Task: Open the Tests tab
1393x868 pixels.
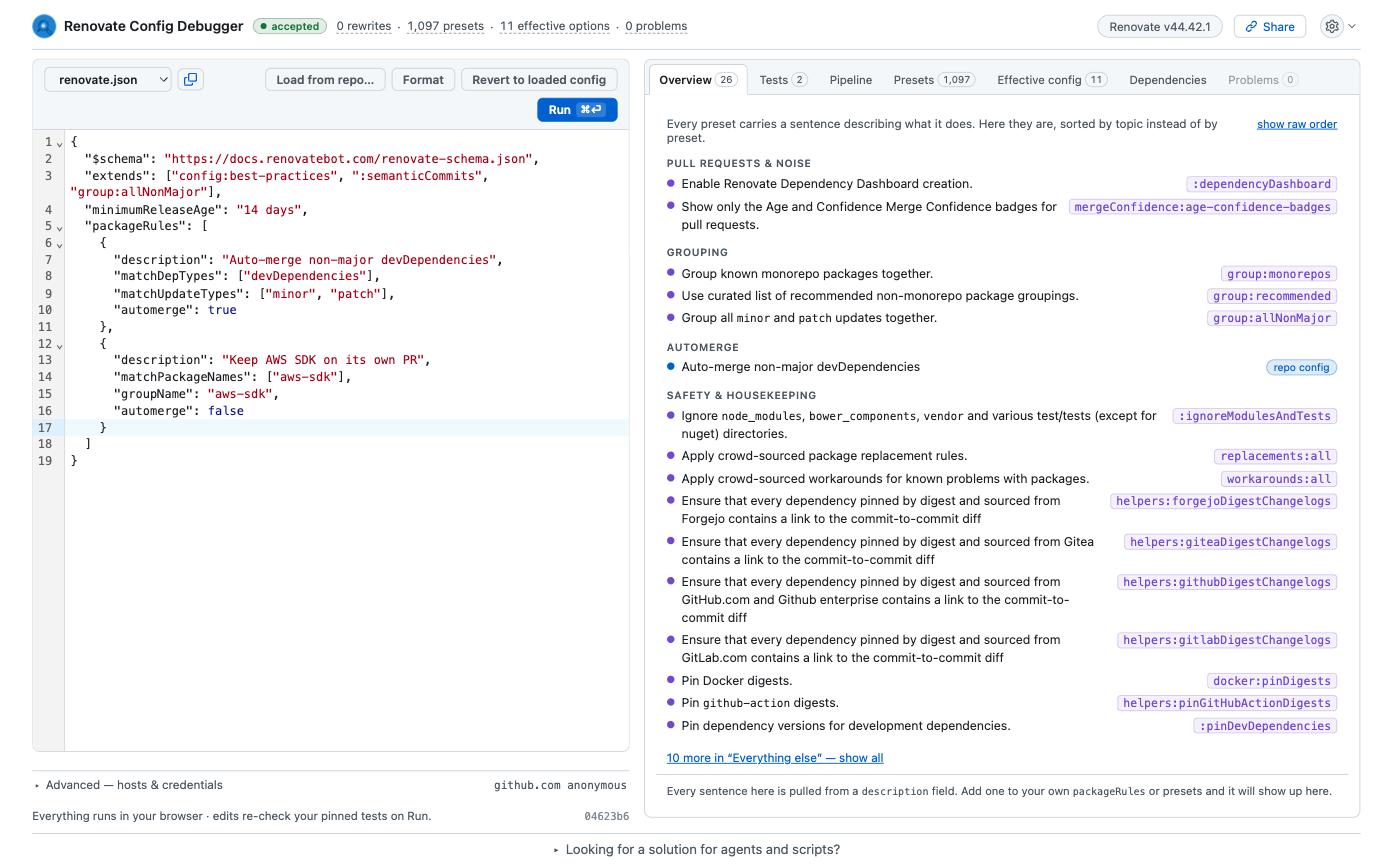Action: (783, 80)
